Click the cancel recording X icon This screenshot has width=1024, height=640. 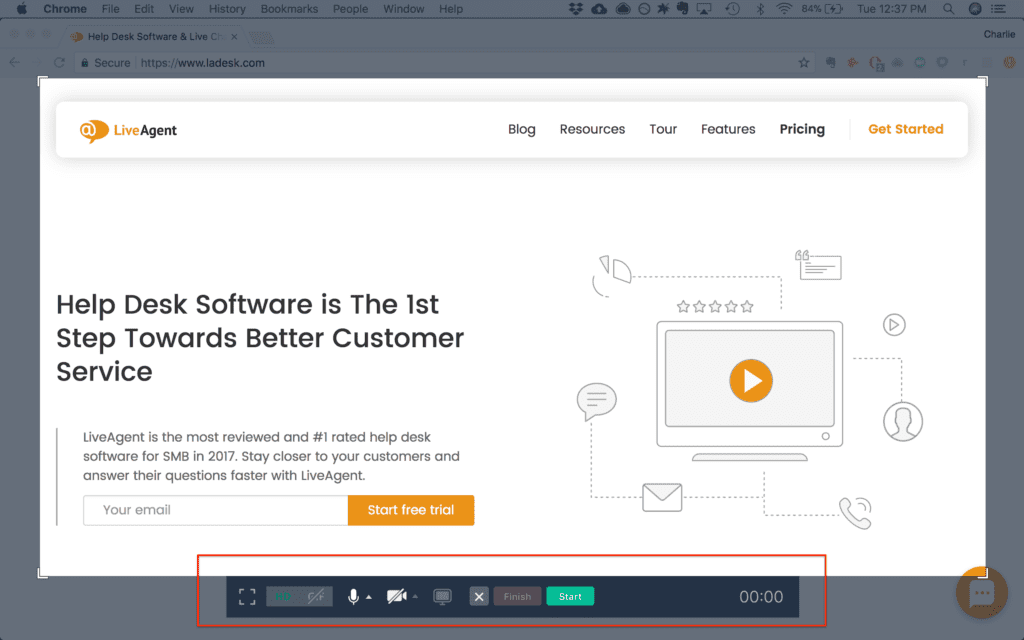pyautogui.click(x=479, y=596)
